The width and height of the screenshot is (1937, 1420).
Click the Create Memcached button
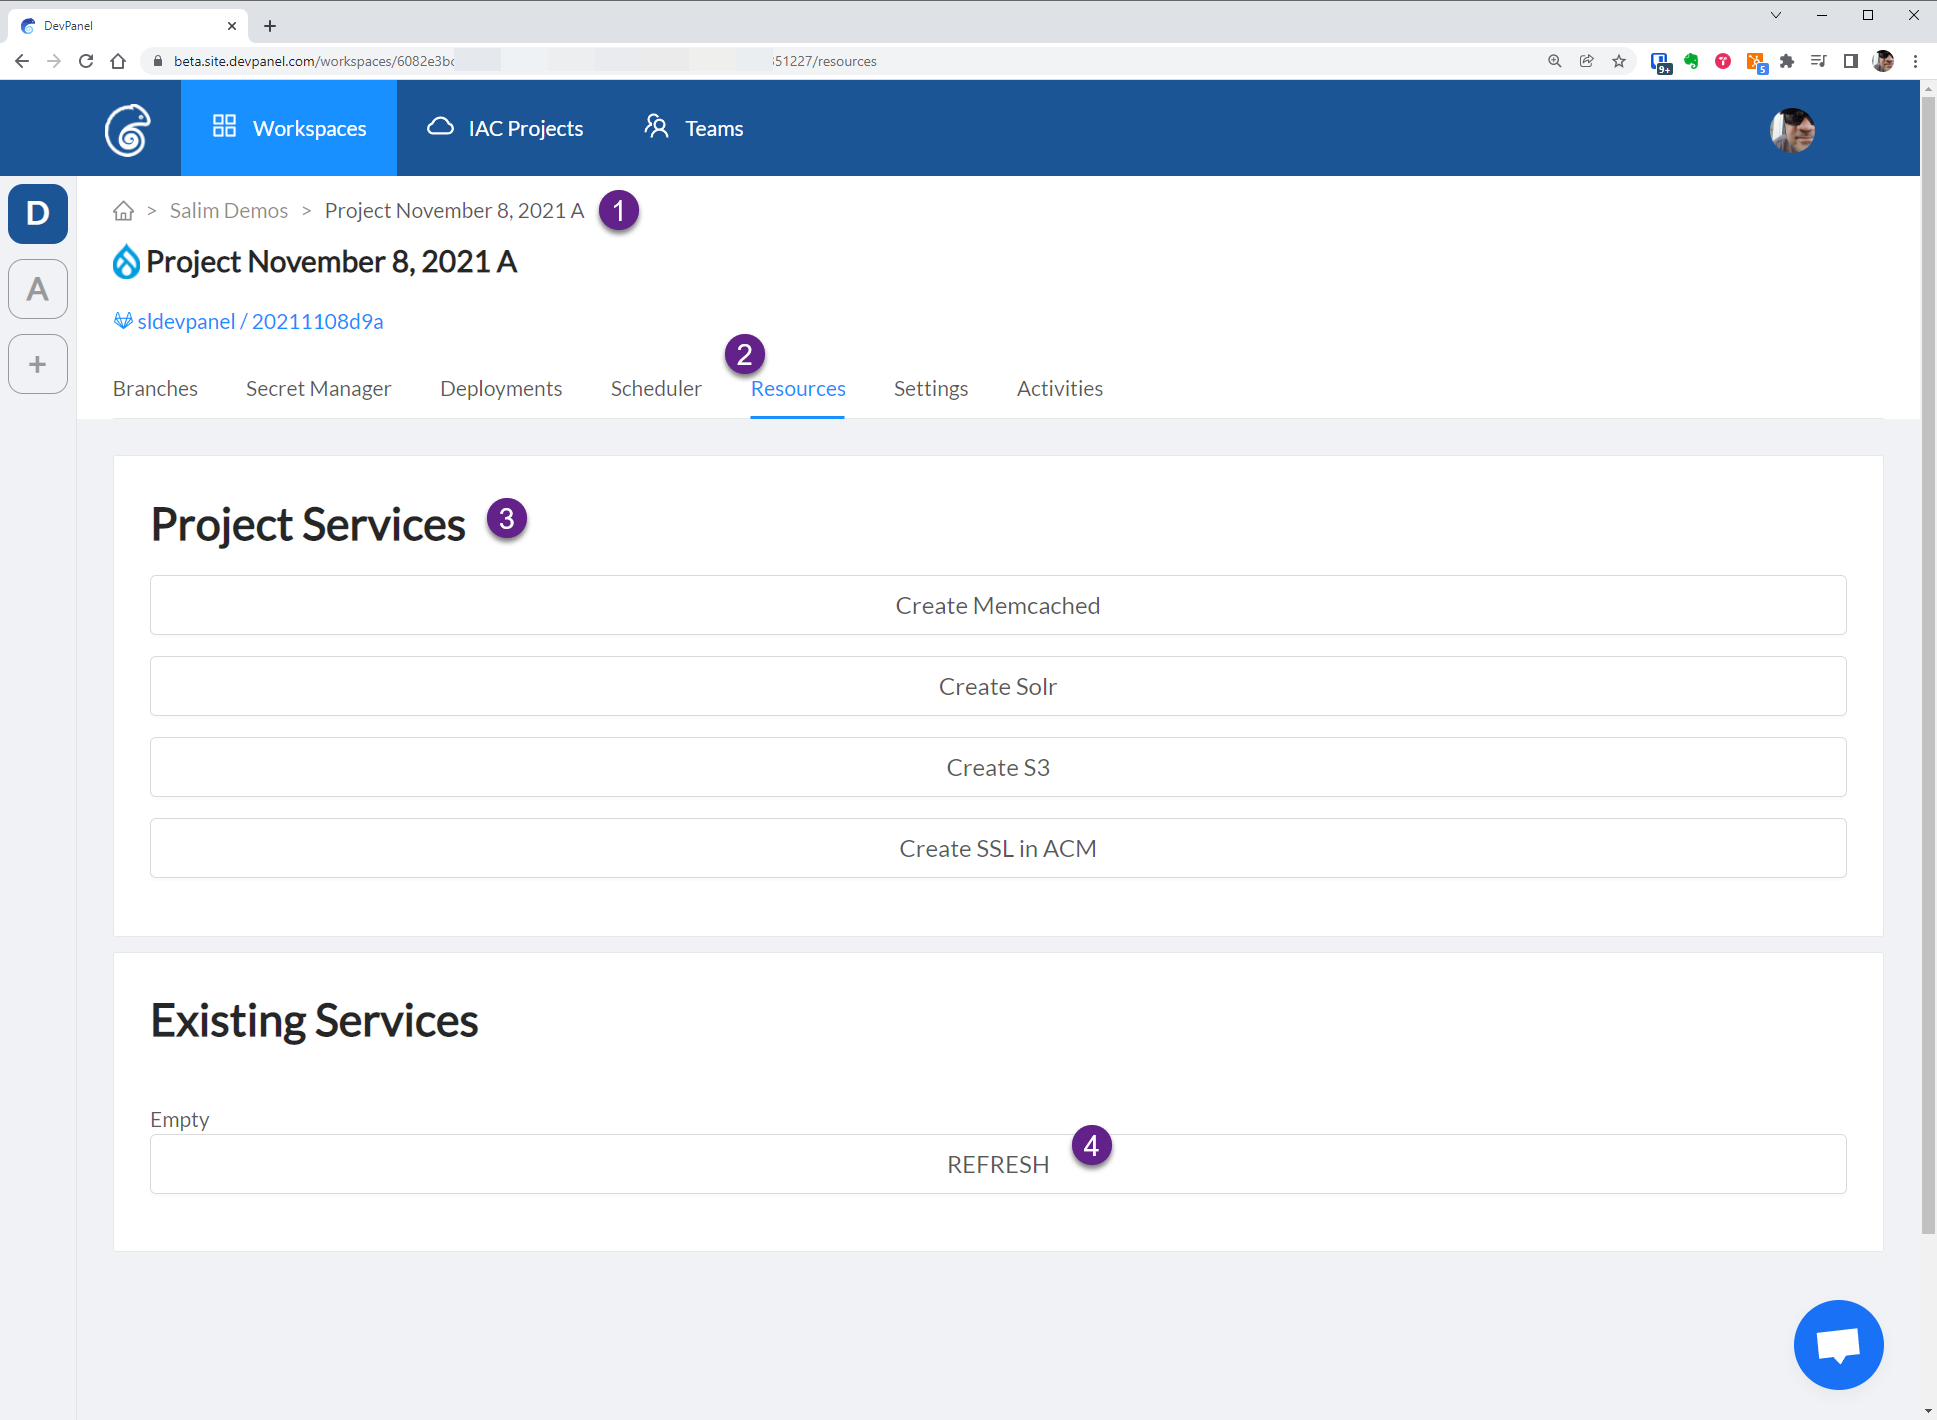(x=997, y=605)
